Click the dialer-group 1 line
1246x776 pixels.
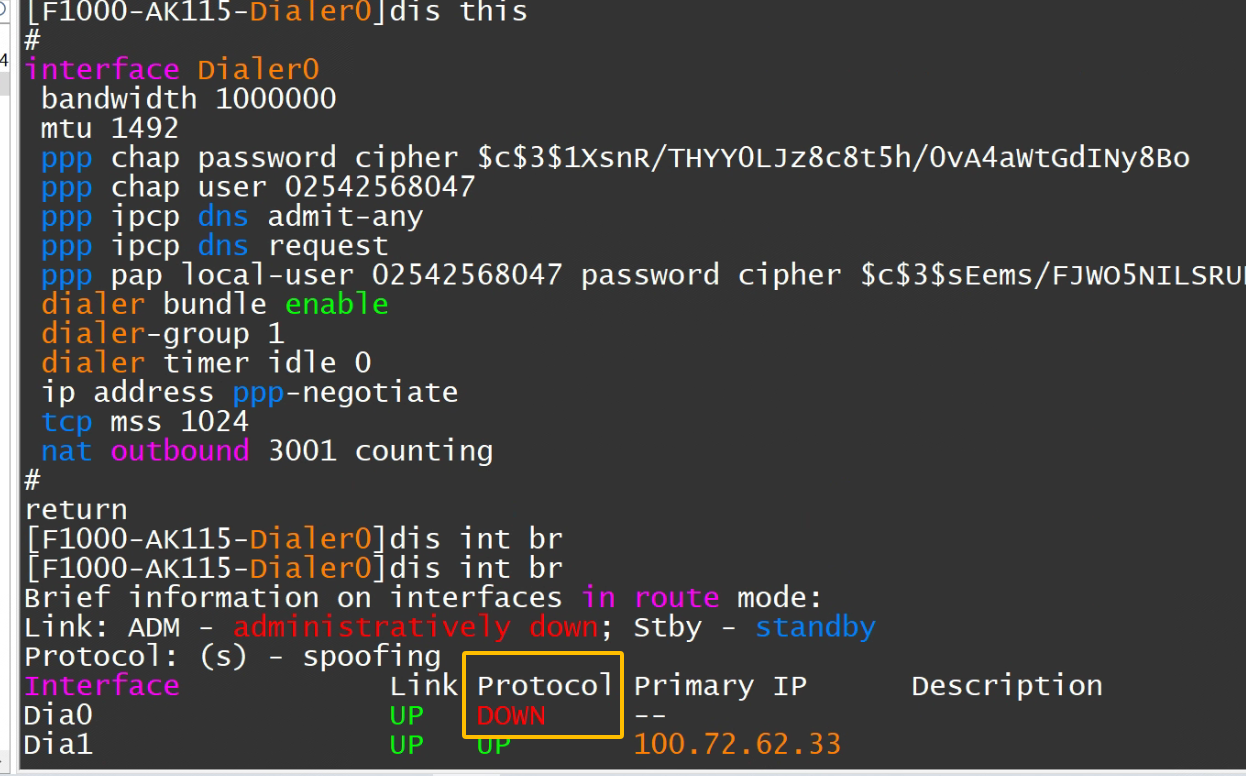click(x=162, y=333)
